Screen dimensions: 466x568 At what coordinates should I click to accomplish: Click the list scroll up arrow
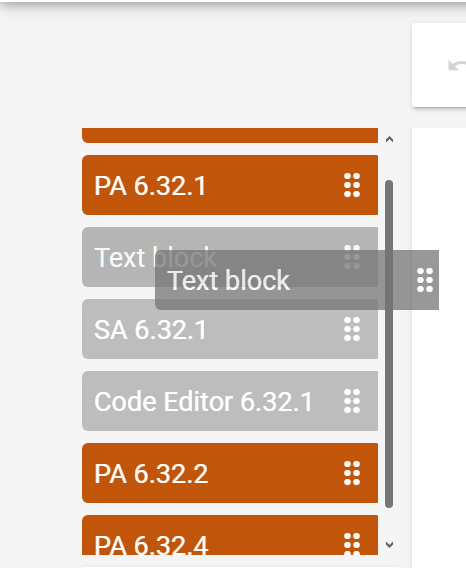390,139
